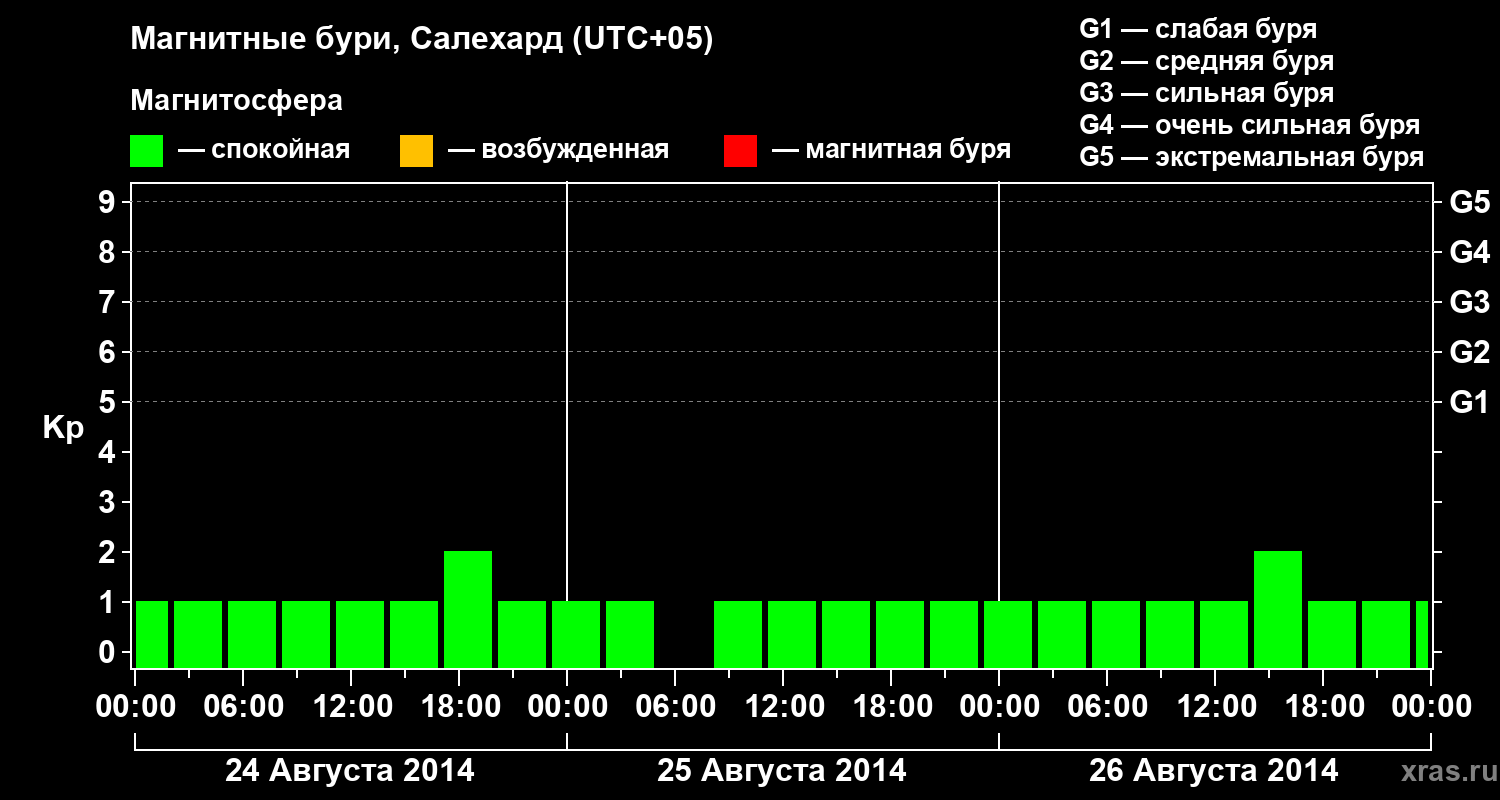Click the 'G5 — экстремальная буря' legend line
The width and height of the screenshot is (1500, 800).
(x=1251, y=157)
